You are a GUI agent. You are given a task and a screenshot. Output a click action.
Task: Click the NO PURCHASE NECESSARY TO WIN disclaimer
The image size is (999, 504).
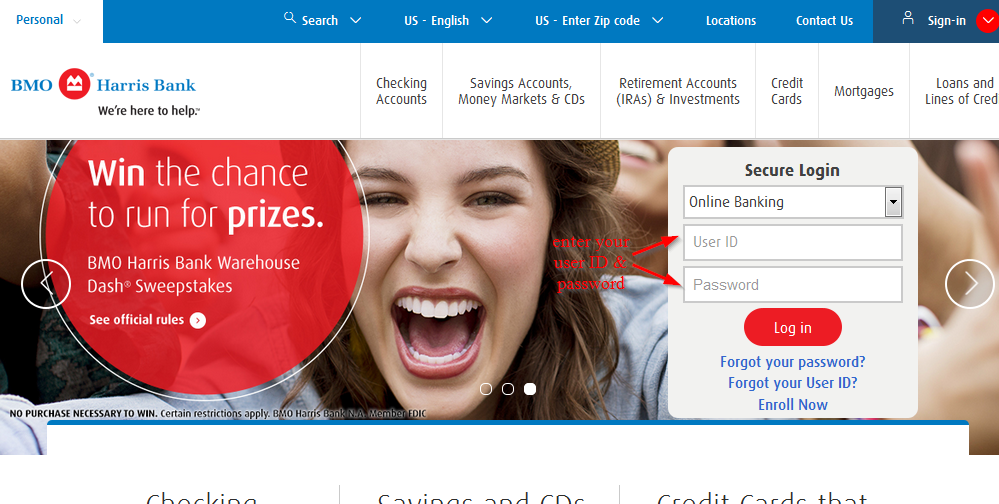218,414
